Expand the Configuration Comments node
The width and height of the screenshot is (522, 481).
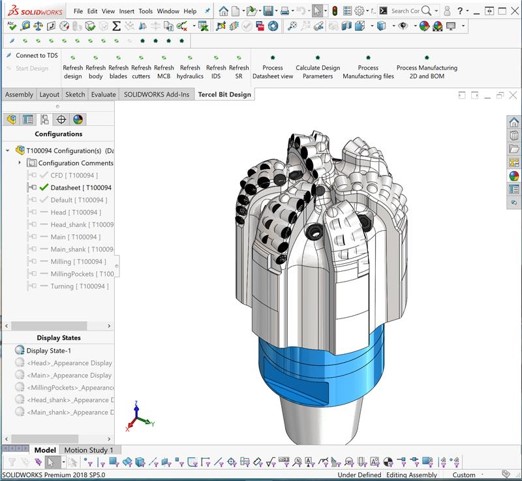(x=19, y=163)
